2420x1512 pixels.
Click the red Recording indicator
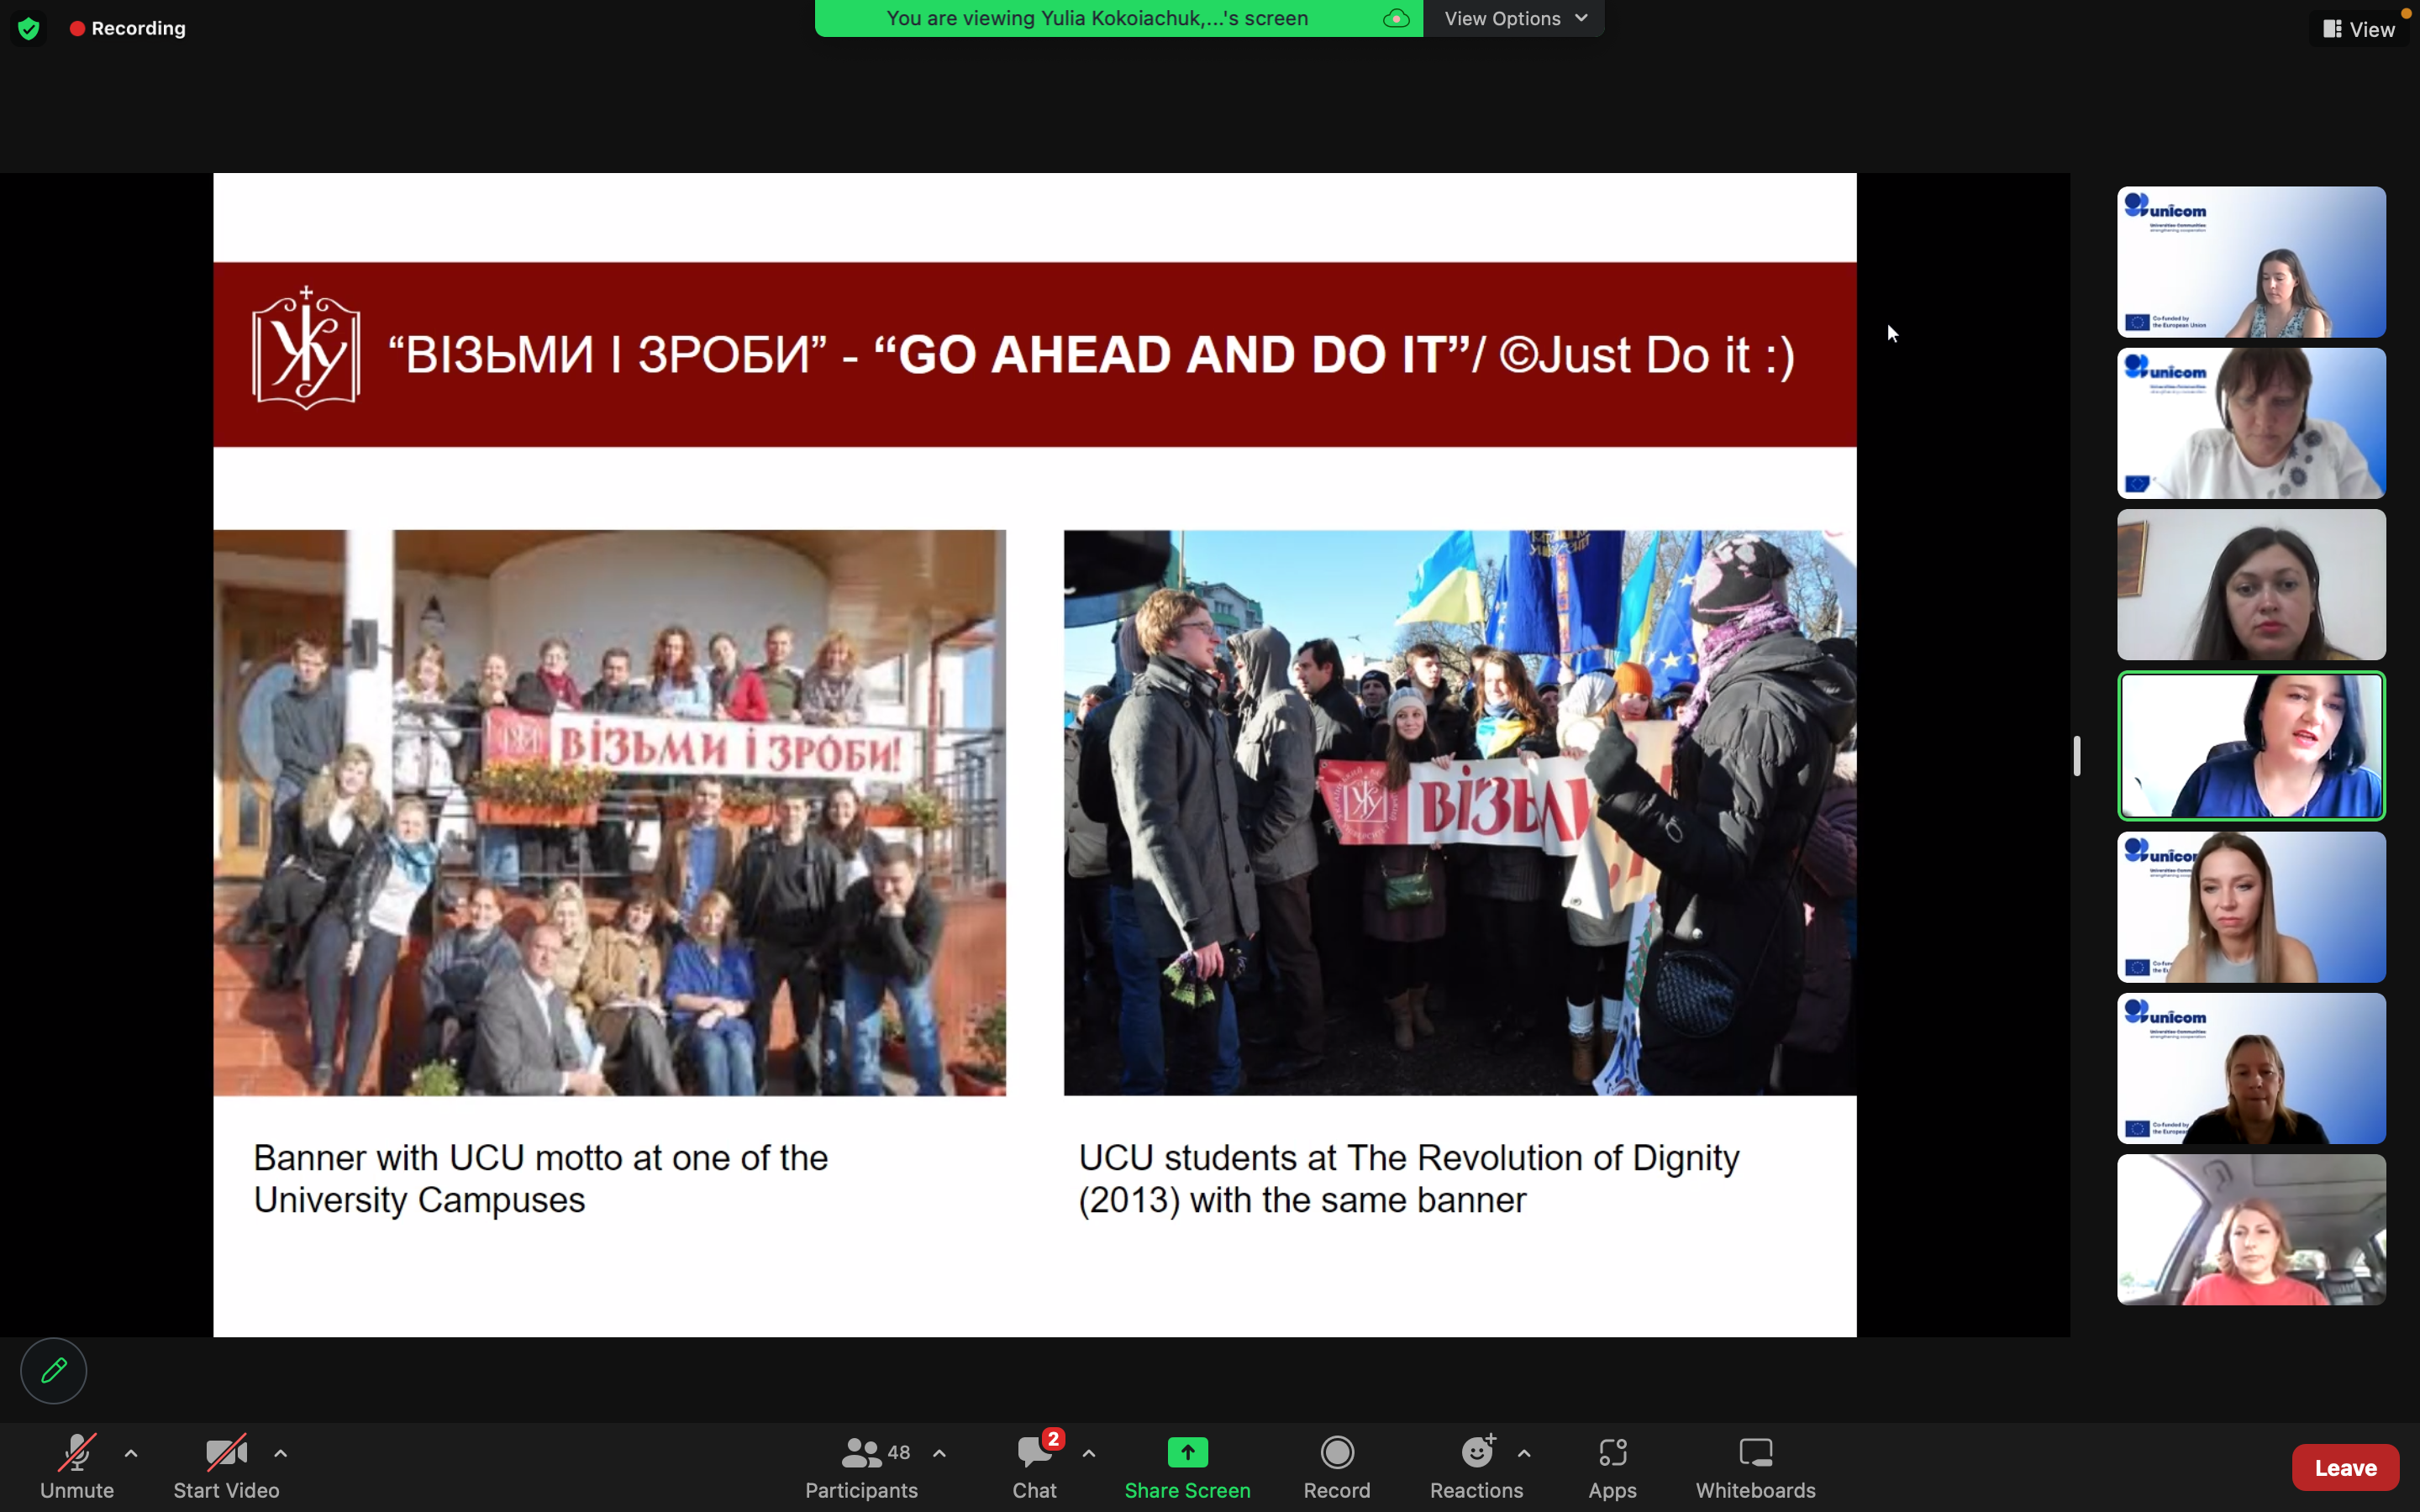click(128, 28)
